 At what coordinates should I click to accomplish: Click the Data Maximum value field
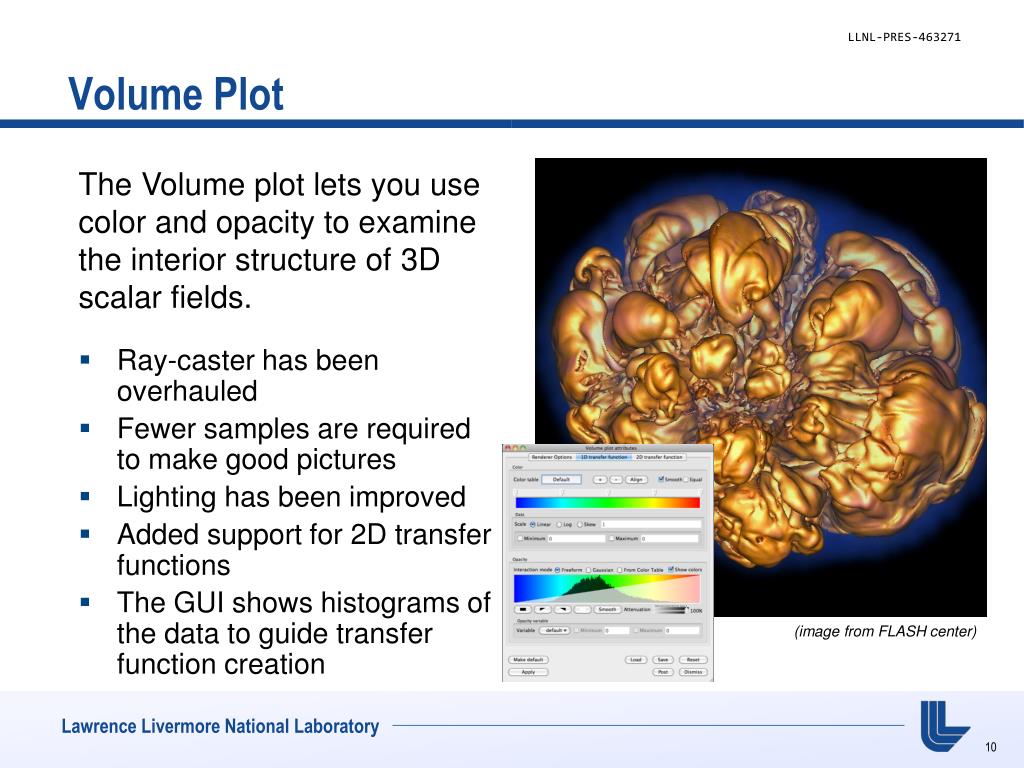point(669,539)
